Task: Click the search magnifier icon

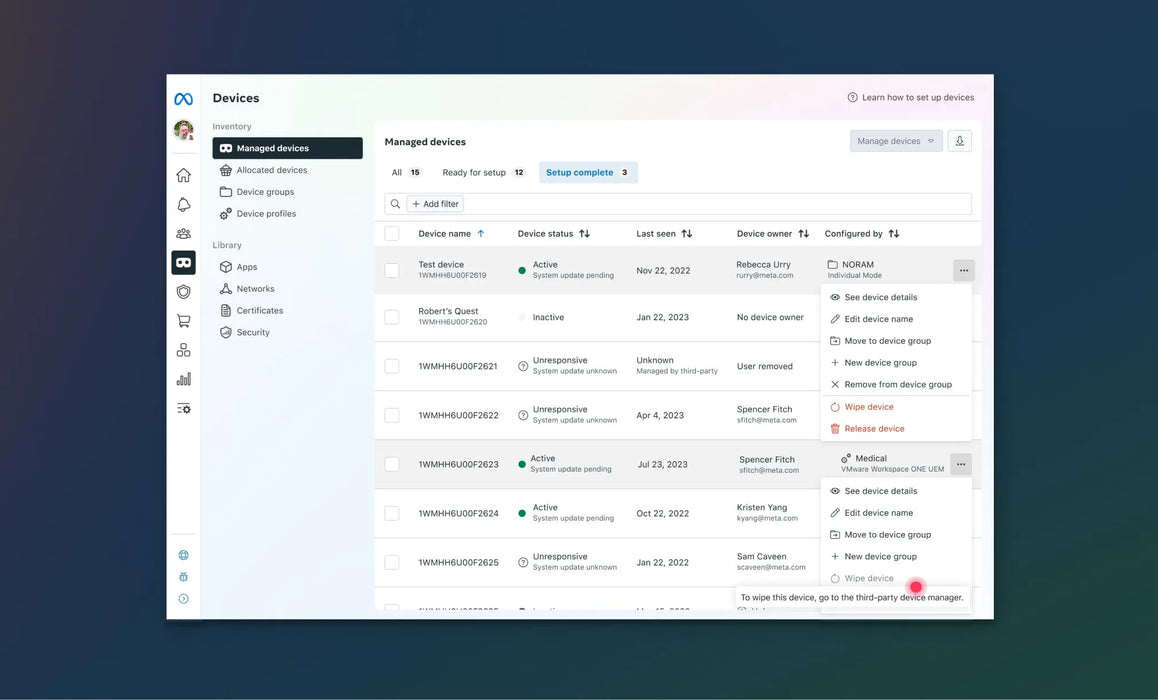Action: (396, 204)
